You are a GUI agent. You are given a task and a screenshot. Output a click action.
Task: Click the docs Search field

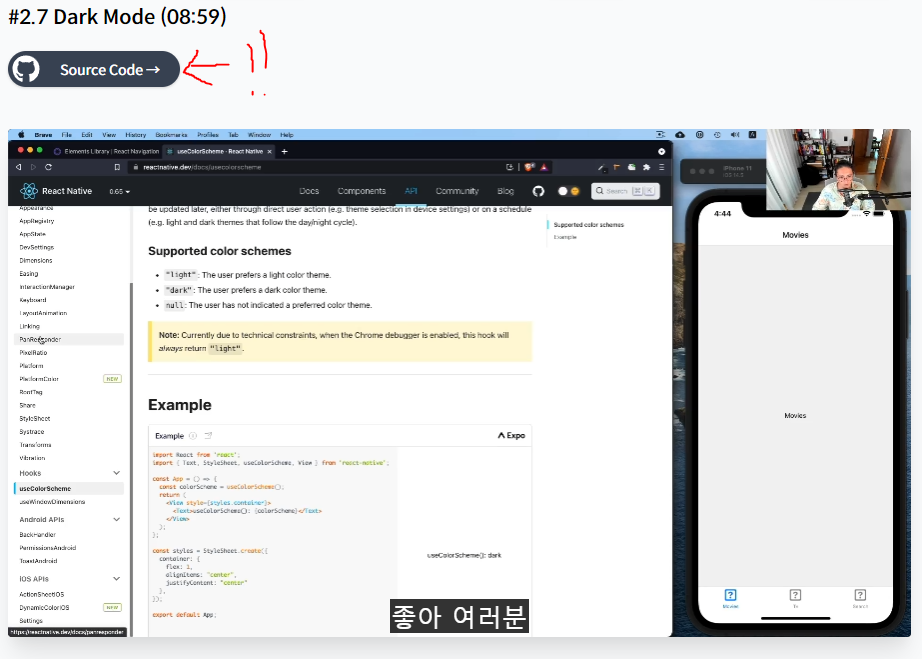point(625,191)
